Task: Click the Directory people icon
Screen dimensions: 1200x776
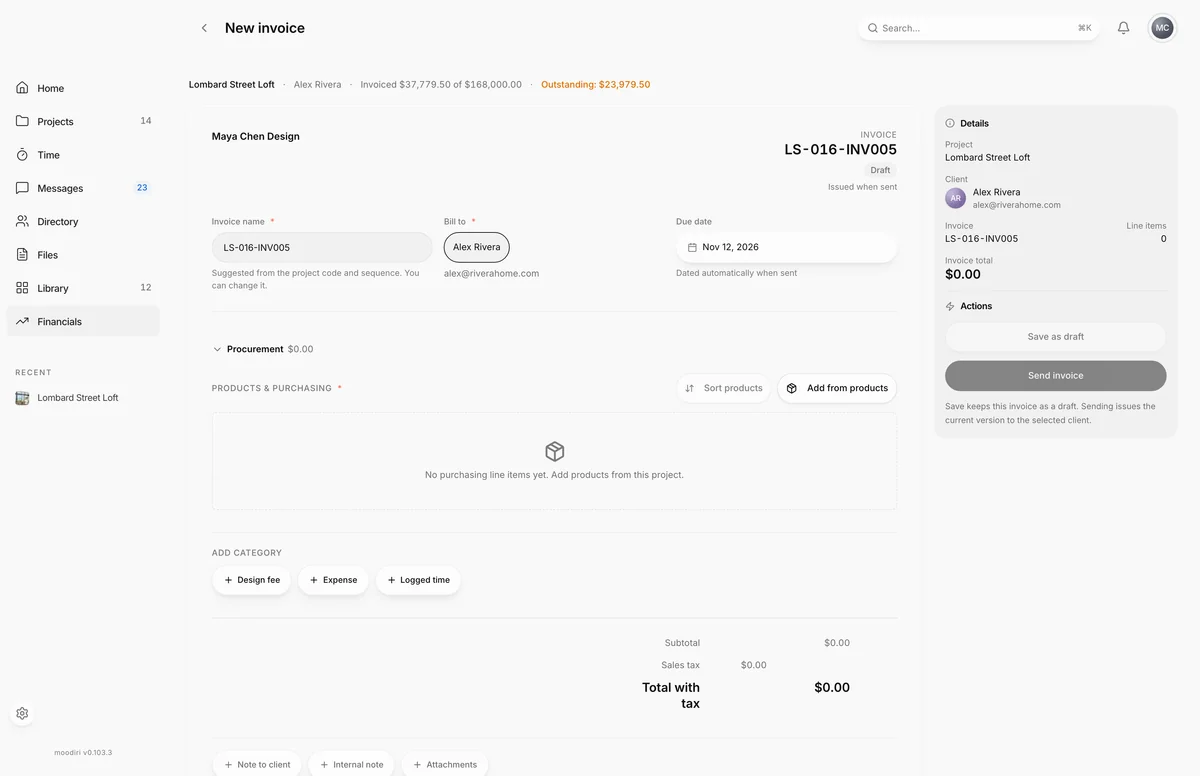Action: [22, 221]
